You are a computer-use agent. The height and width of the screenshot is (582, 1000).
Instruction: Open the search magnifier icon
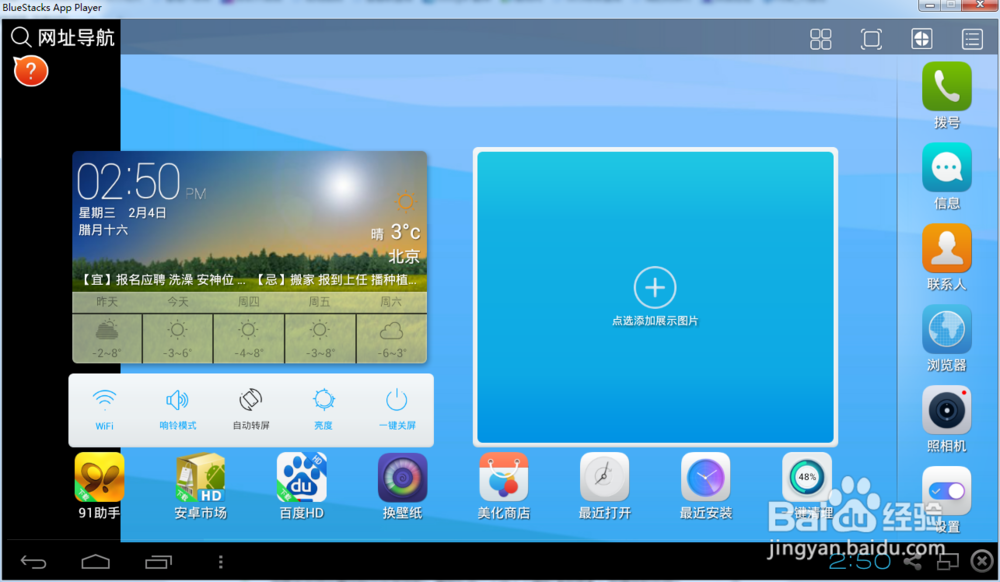(x=20, y=37)
